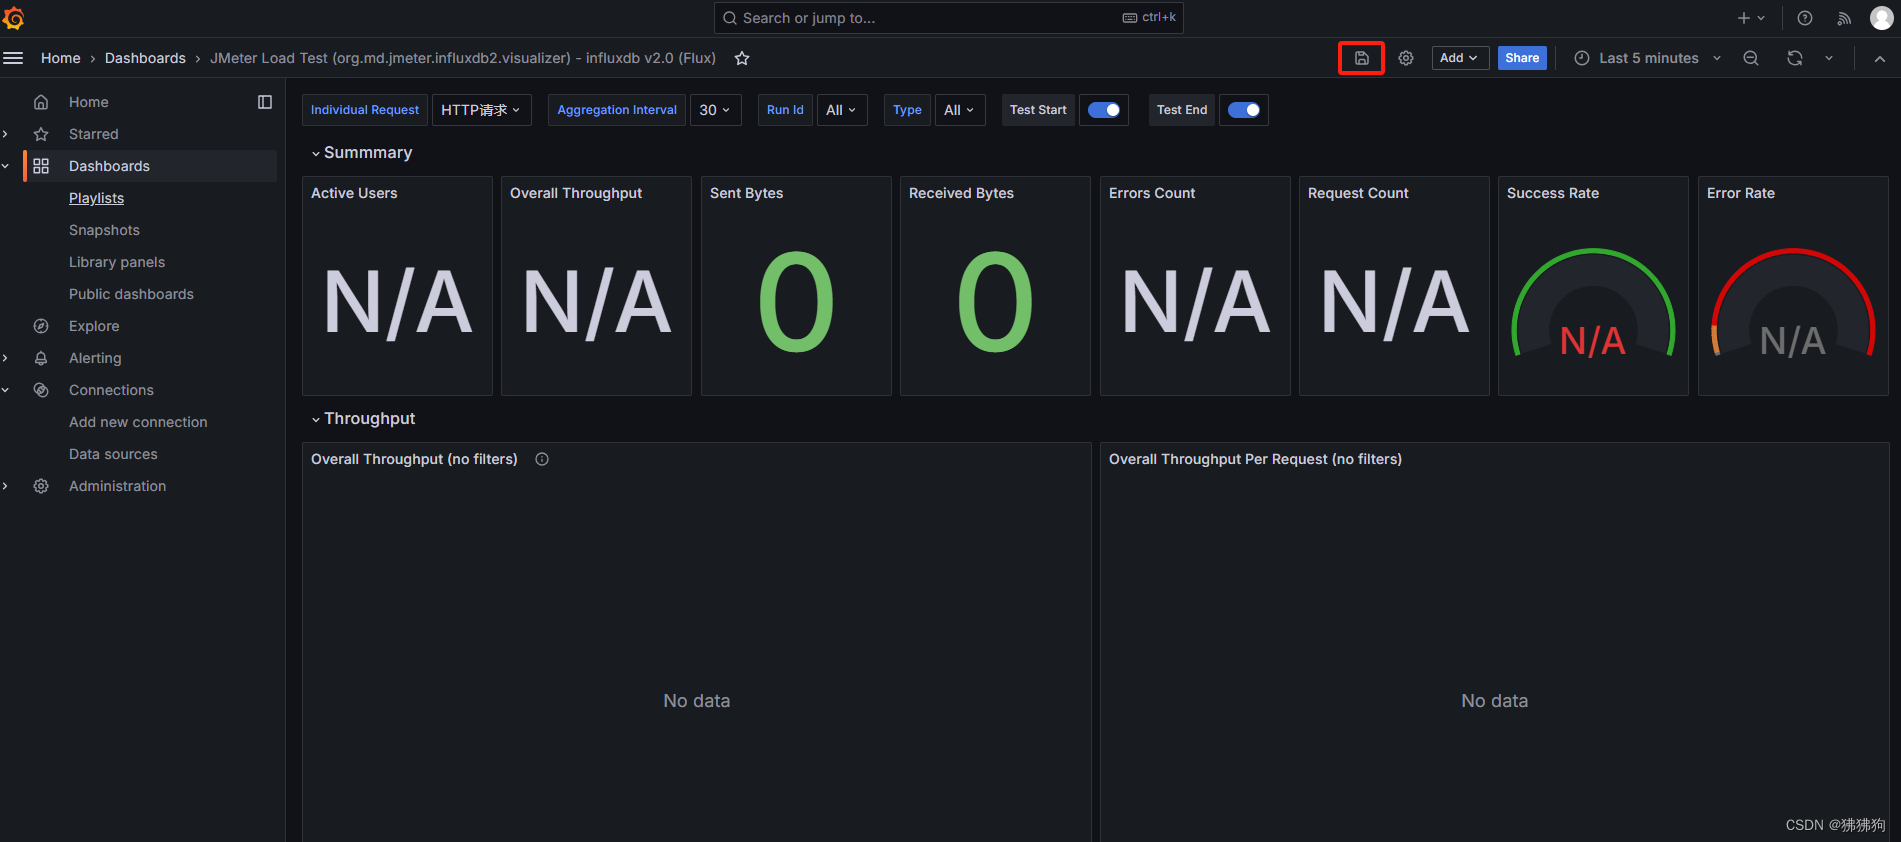Zoom out the time range
The height and width of the screenshot is (842, 1901).
tap(1751, 58)
